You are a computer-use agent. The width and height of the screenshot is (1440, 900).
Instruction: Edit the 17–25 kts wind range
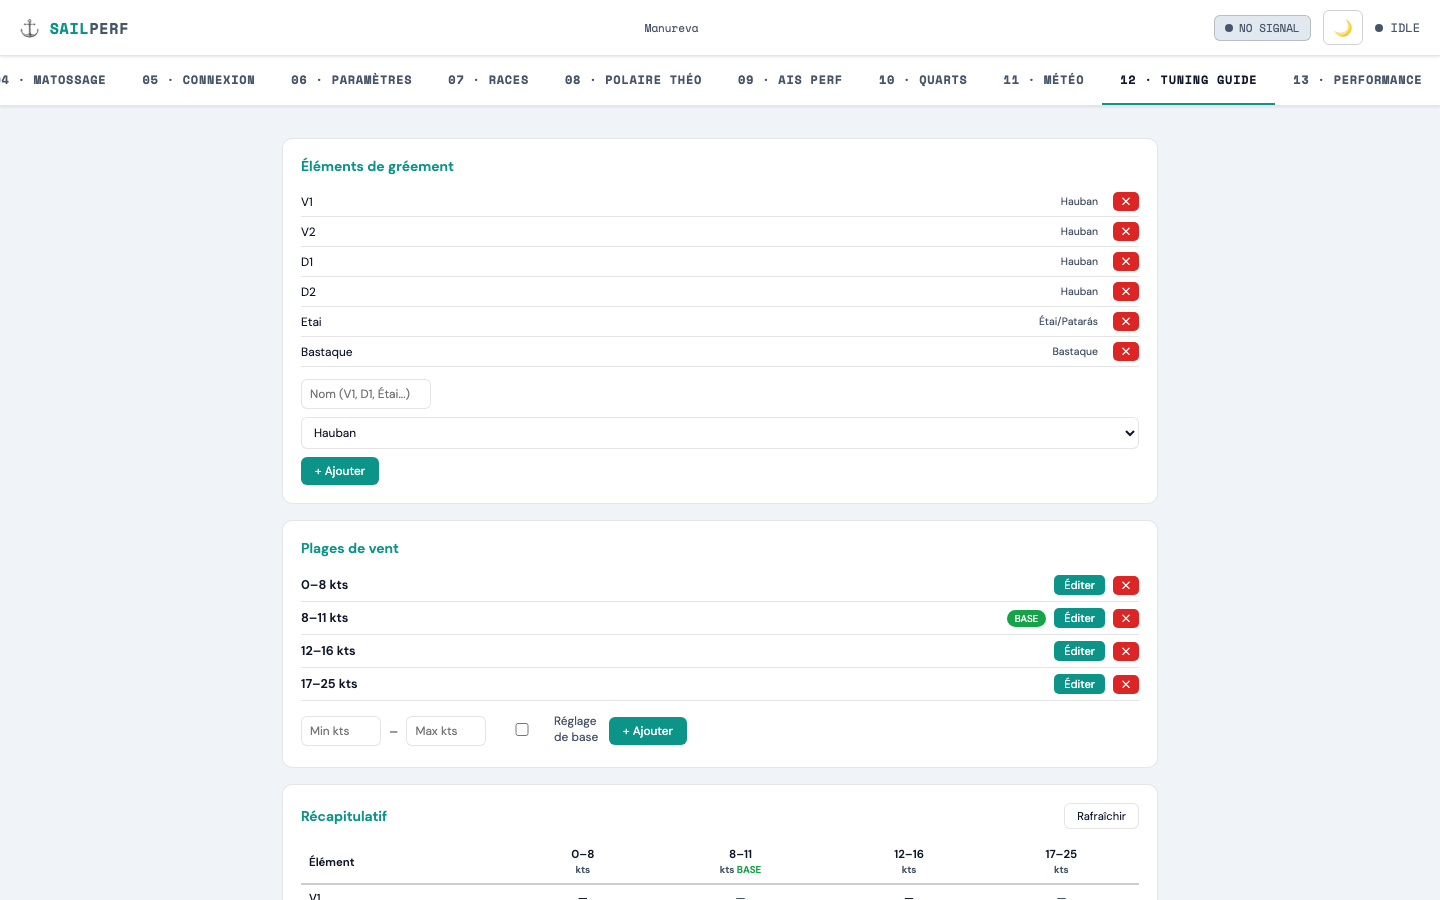click(1079, 684)
